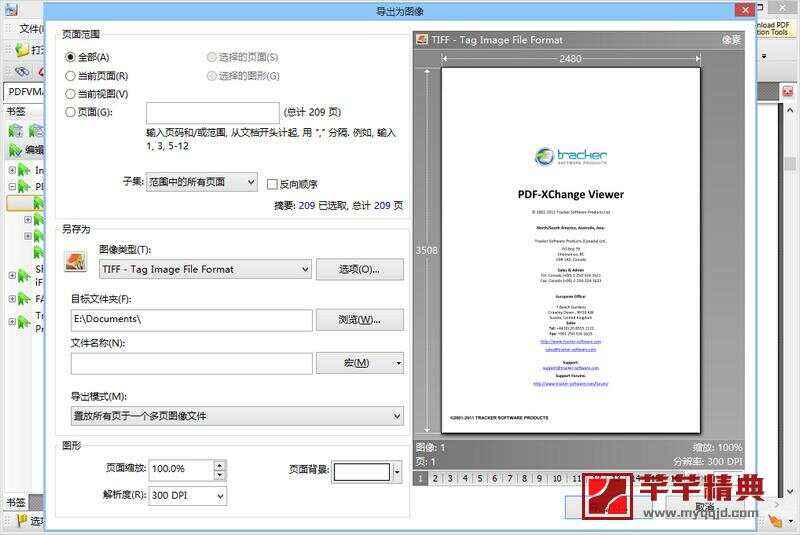800x535 pixels.
Task: Select 选择的页面(S) radio option
Action: pyautogui.click(x=211, y=57)
